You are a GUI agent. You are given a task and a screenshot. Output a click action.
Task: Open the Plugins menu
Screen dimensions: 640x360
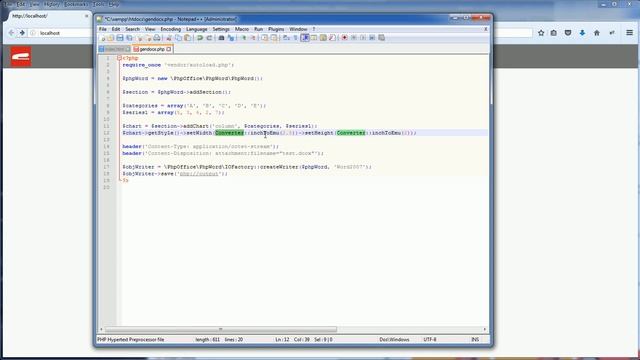[x=276, y=29]
